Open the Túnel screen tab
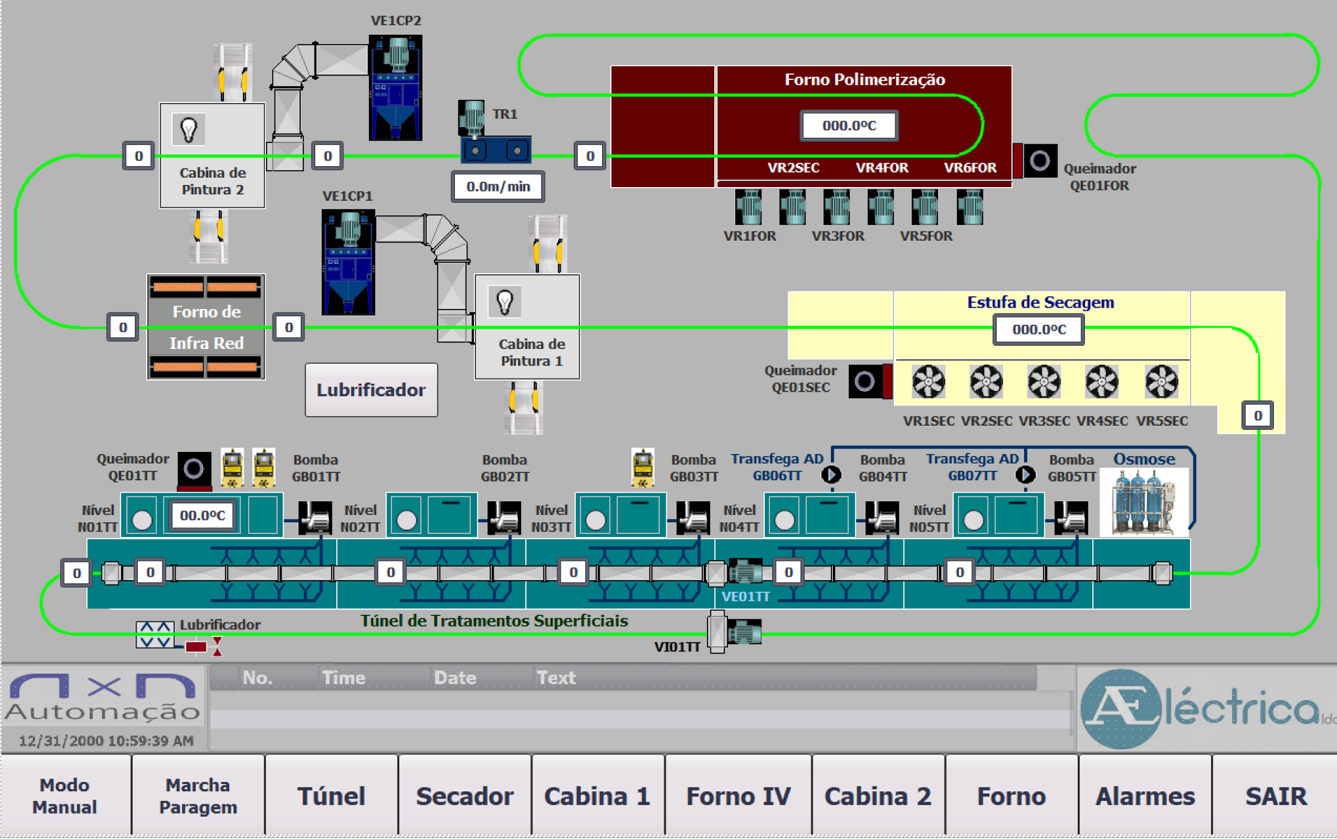The width and height of the screenshot is (1337, 839). point(331,796)
